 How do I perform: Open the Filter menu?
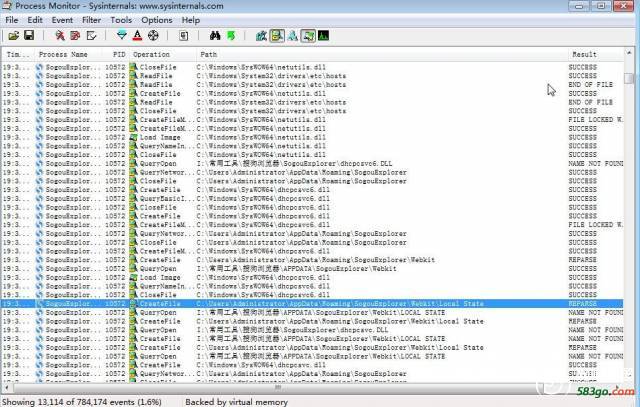click(x=91, y=20)
